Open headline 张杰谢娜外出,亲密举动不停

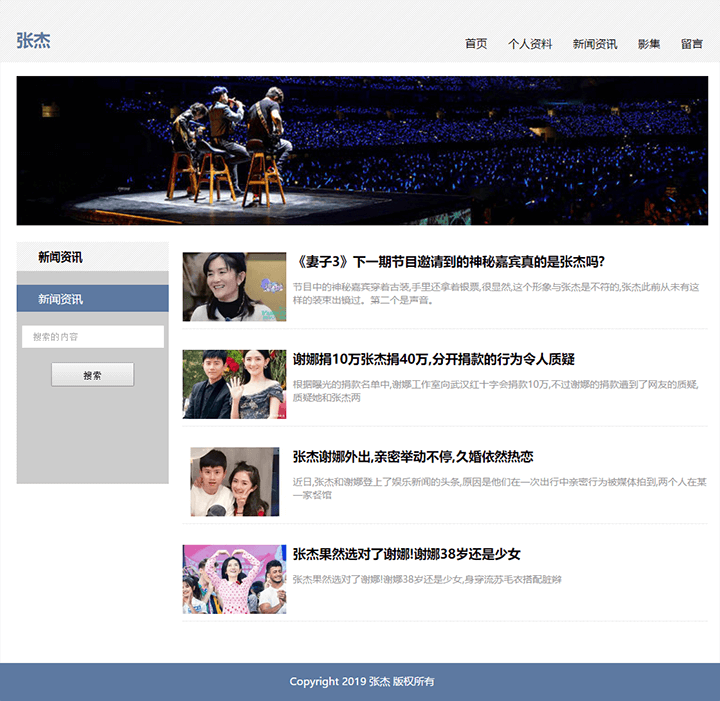pos(413,456)
